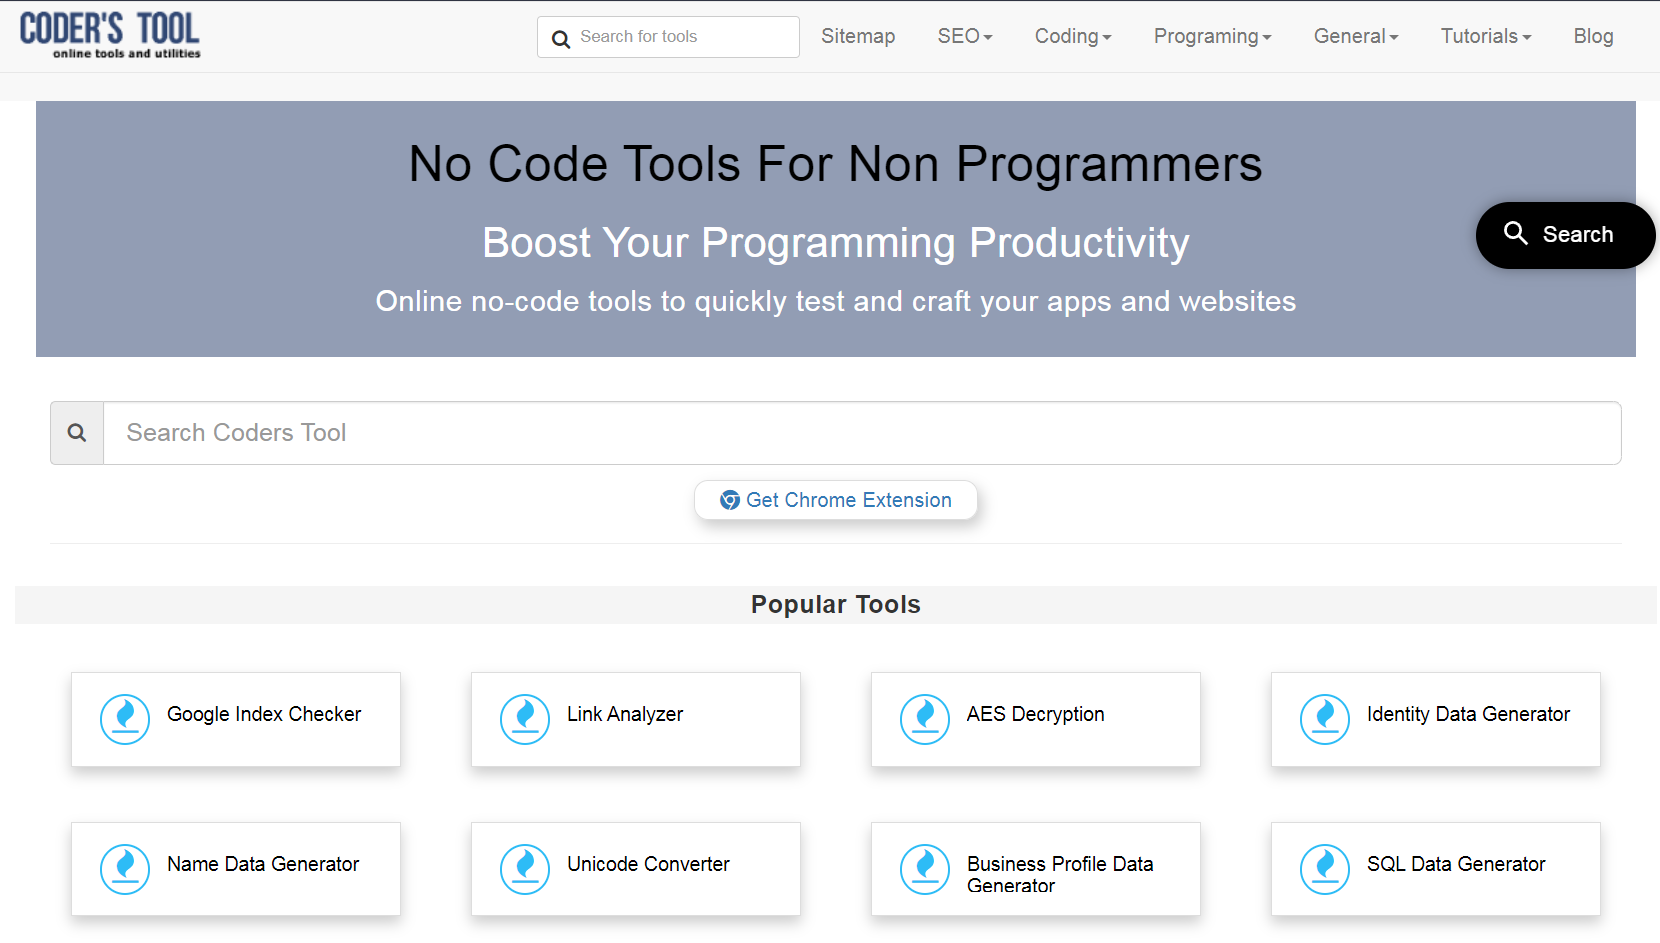Click the magnifier icon beside Search Coders Tool
Screen dimensions: 1660x943
click(77, 433)
